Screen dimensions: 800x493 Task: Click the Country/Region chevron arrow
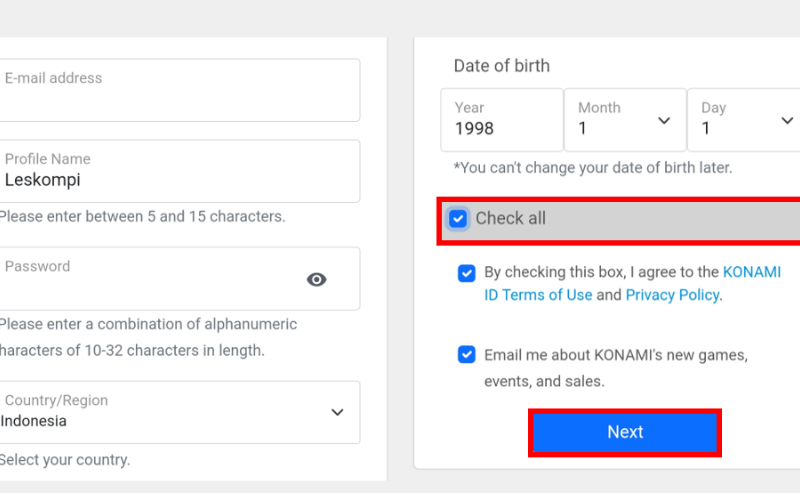pos(337,412)
